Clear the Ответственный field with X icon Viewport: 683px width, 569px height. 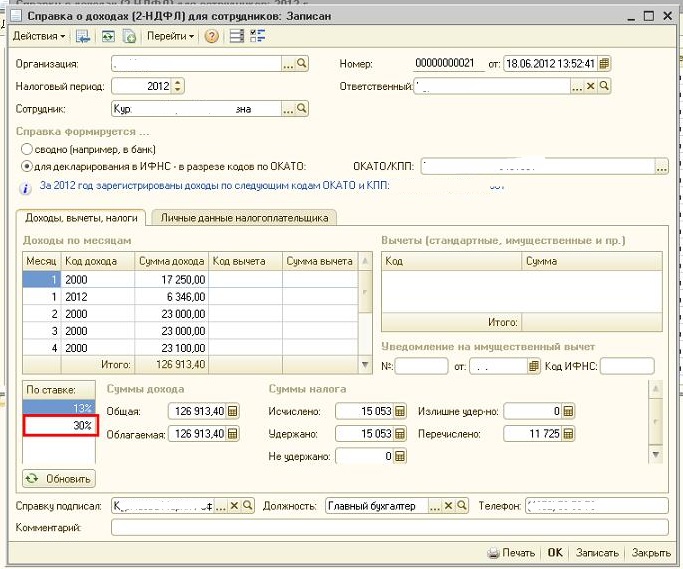click(x=590, y=87)
